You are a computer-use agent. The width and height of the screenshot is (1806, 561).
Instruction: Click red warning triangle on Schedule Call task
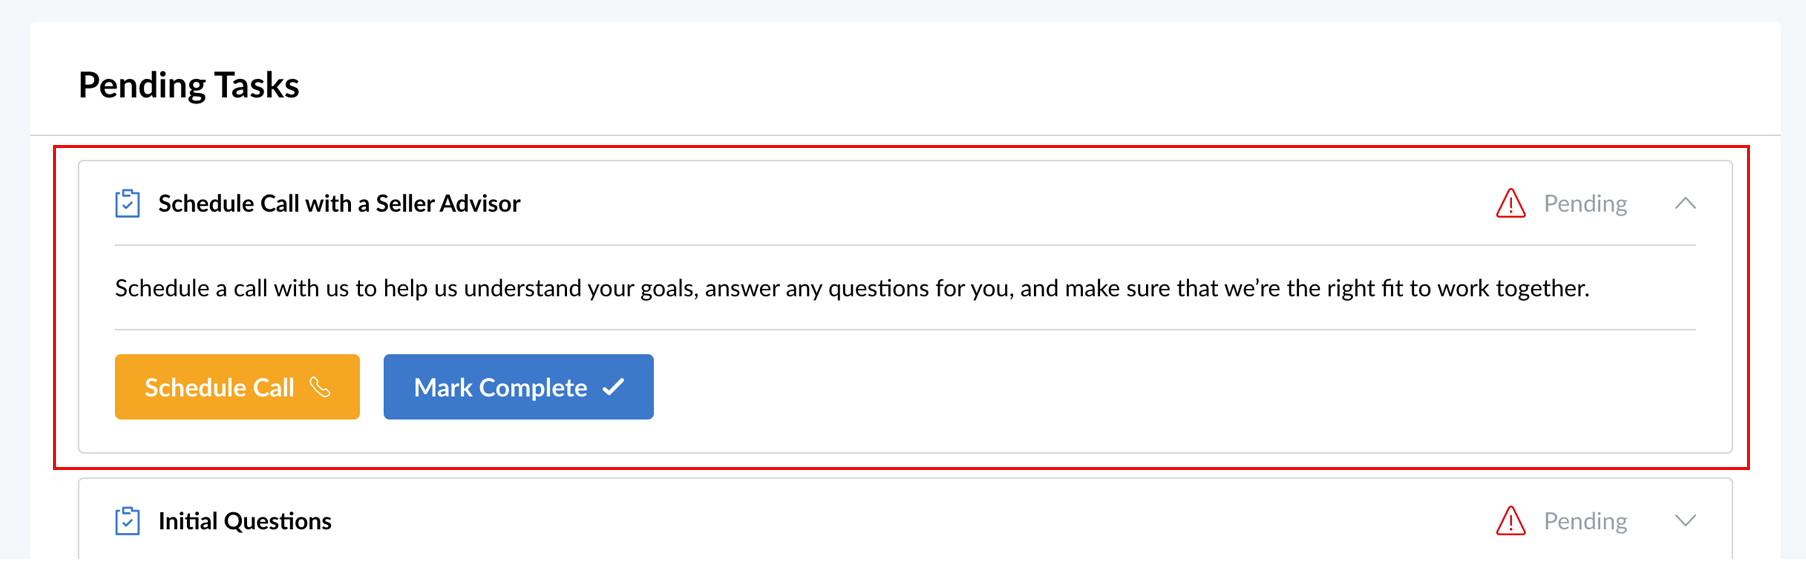coord(1510,203)
